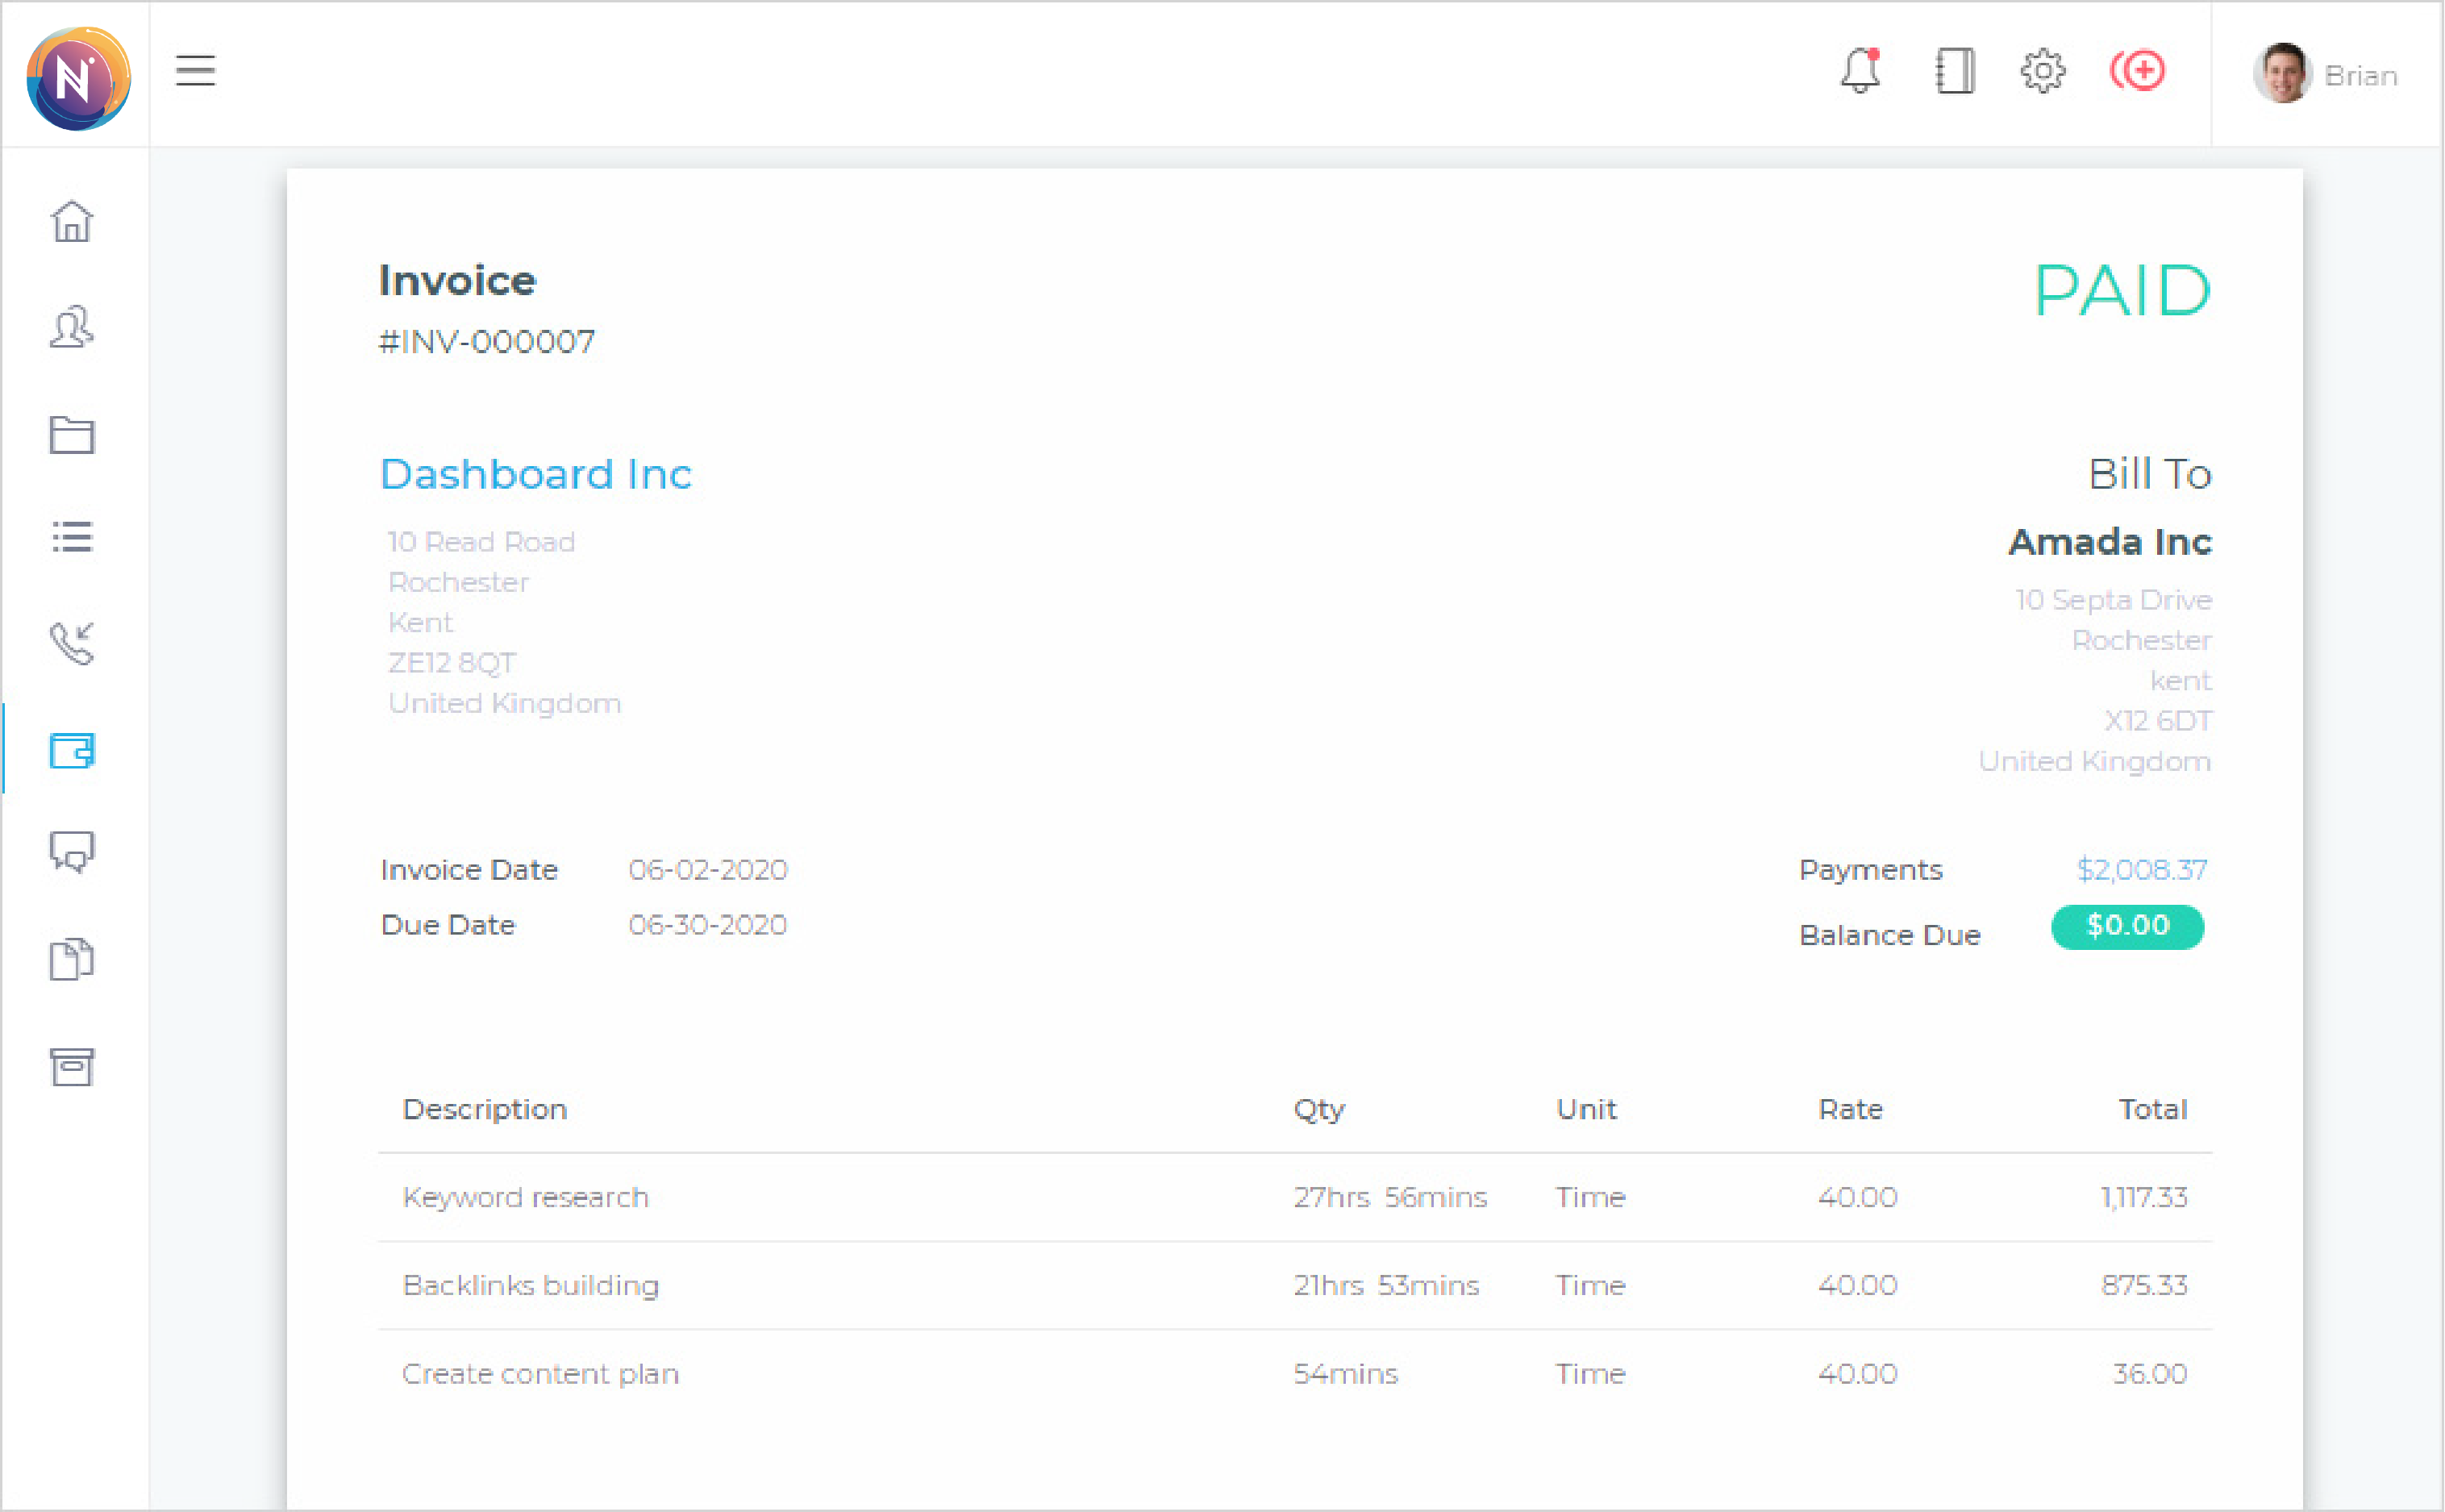This screenshot has height=1512, width=2445.
Task: Select the Billing wallet sidebar icon
Action: tap(72, 750)
